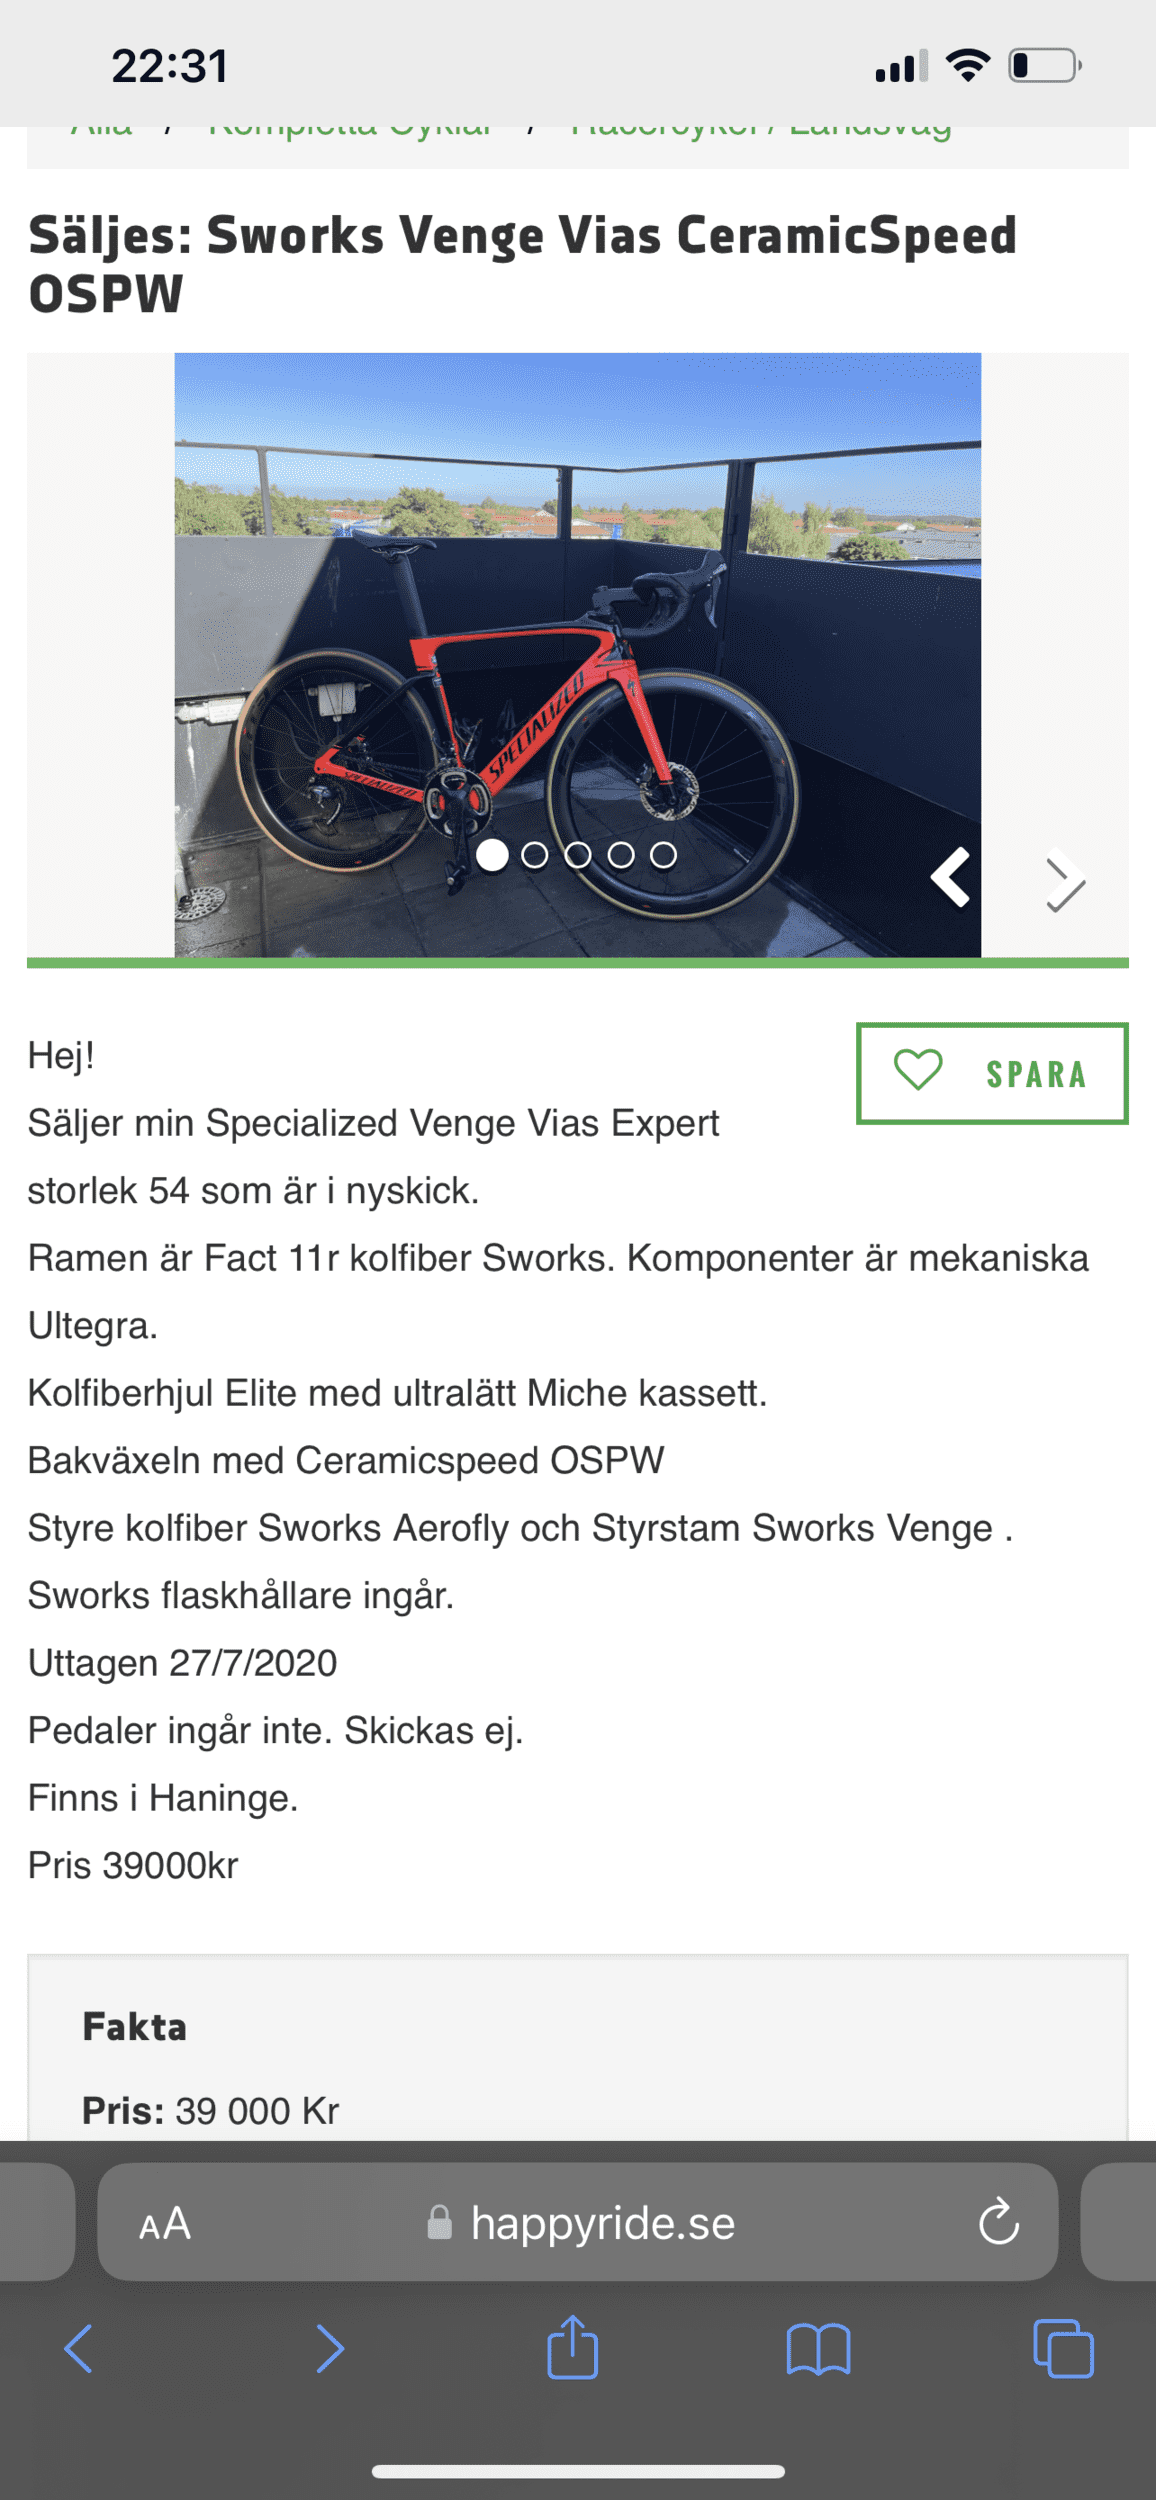
Task: Tap the Safari forward arrow
Action: [x=330, y=2348]
